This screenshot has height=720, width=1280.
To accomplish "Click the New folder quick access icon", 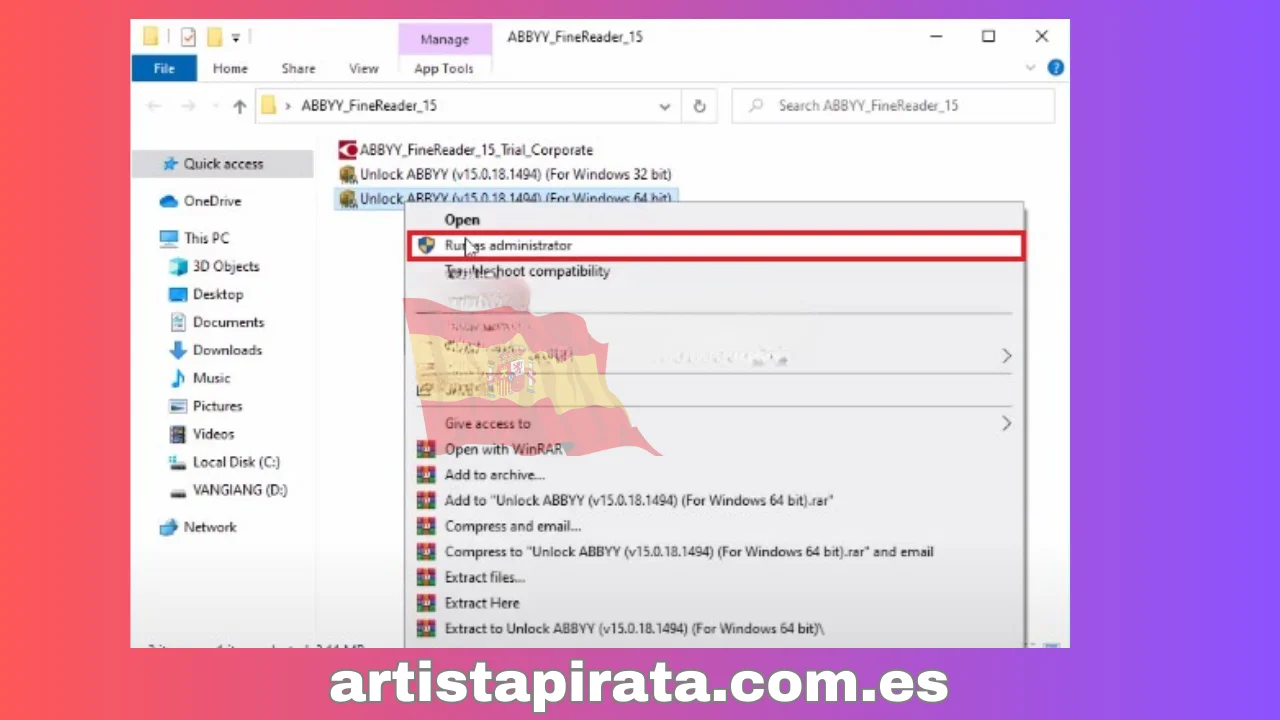I will (x=214, y=37).
